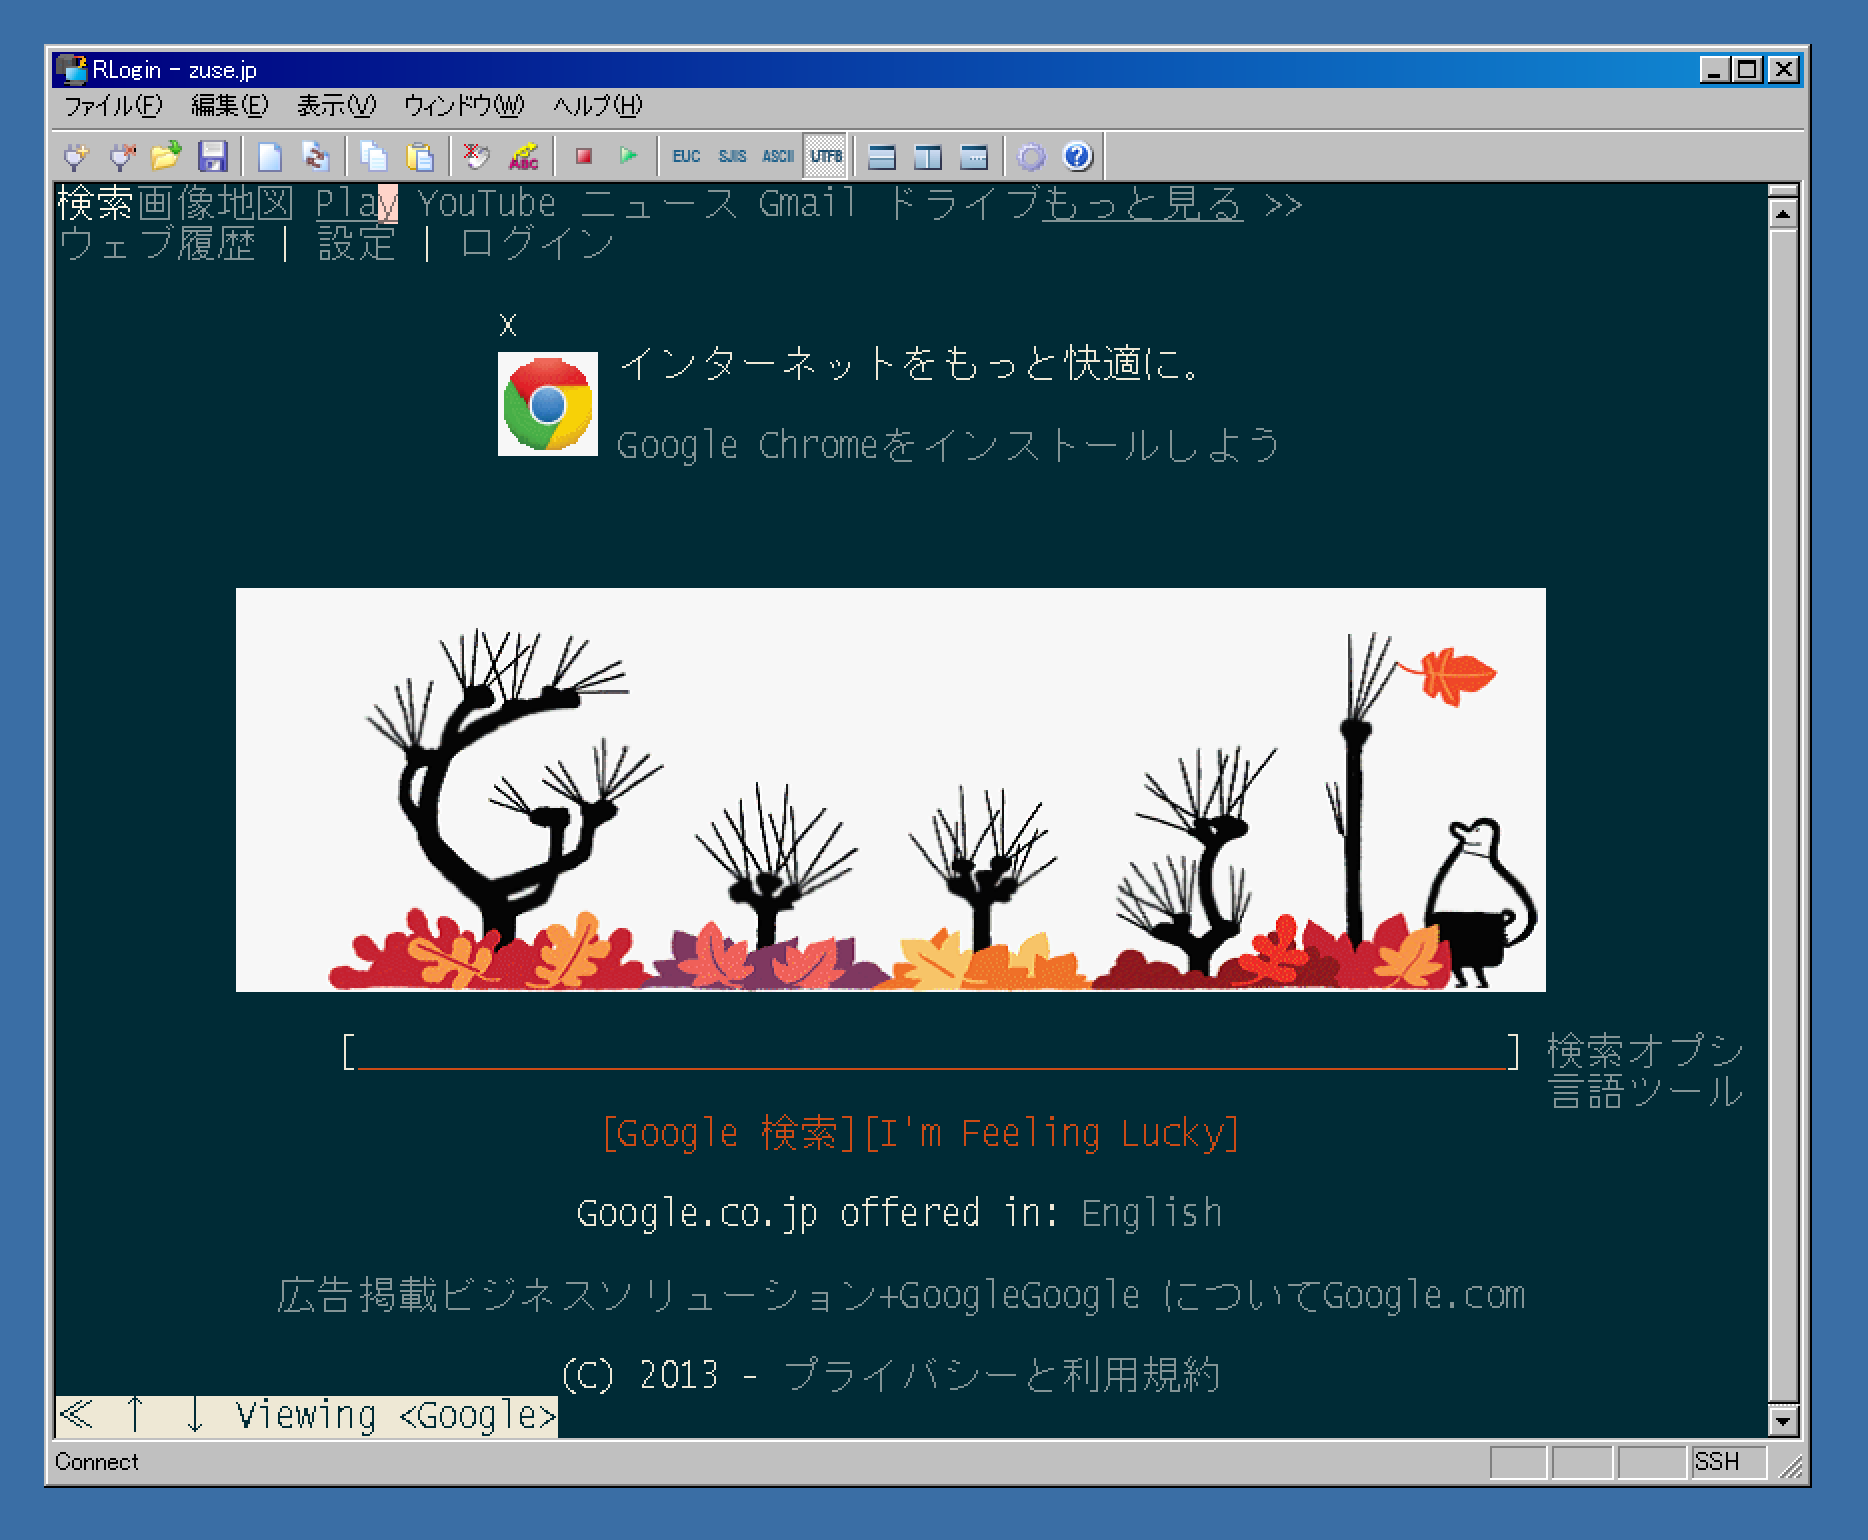Copy using the toolbar copy icon

click(374, 156)
